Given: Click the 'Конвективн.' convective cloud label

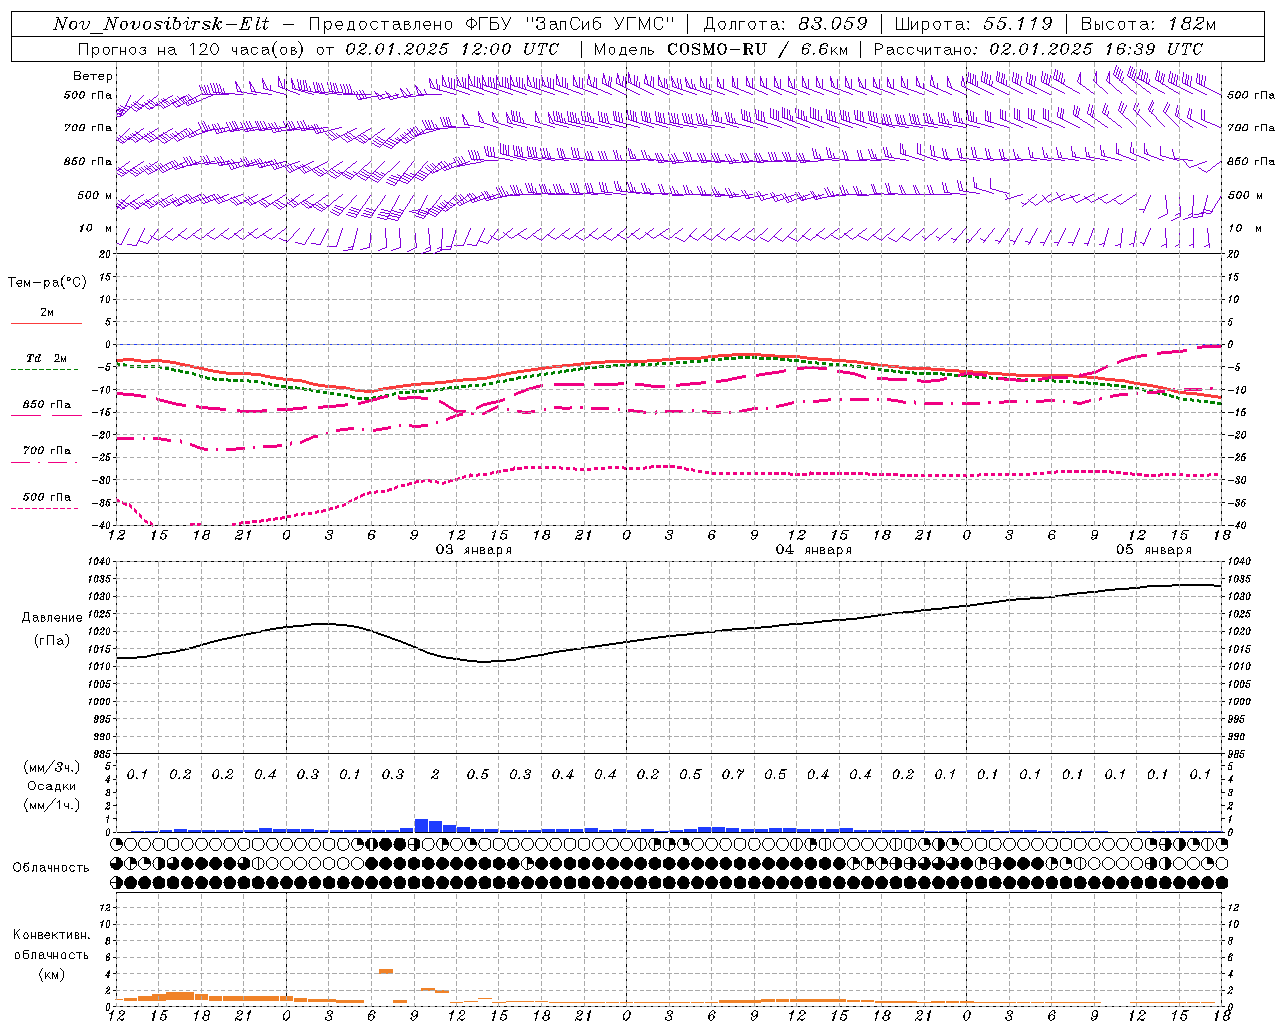Looking at the screenshot, I should click(51, 935).
